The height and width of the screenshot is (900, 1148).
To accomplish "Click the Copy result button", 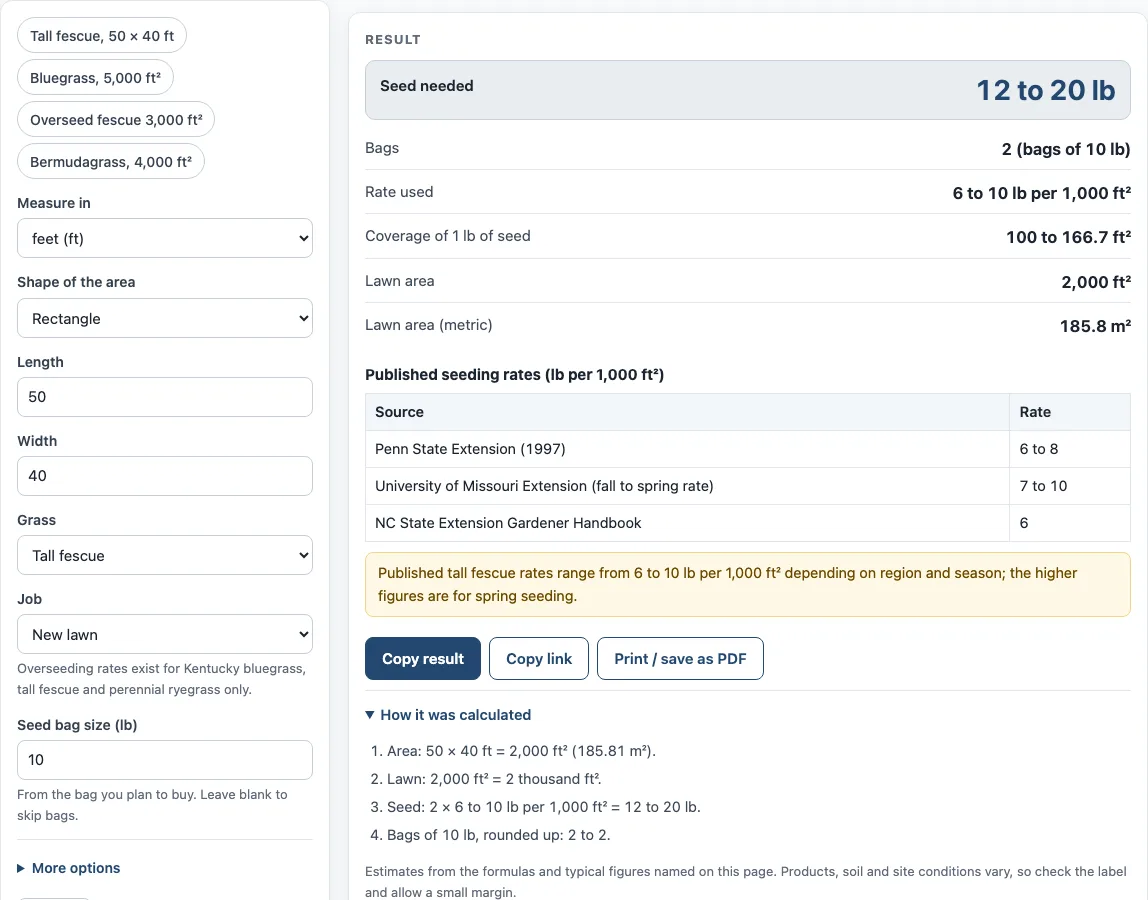I will pyautogui.click(x=423, y=658).
